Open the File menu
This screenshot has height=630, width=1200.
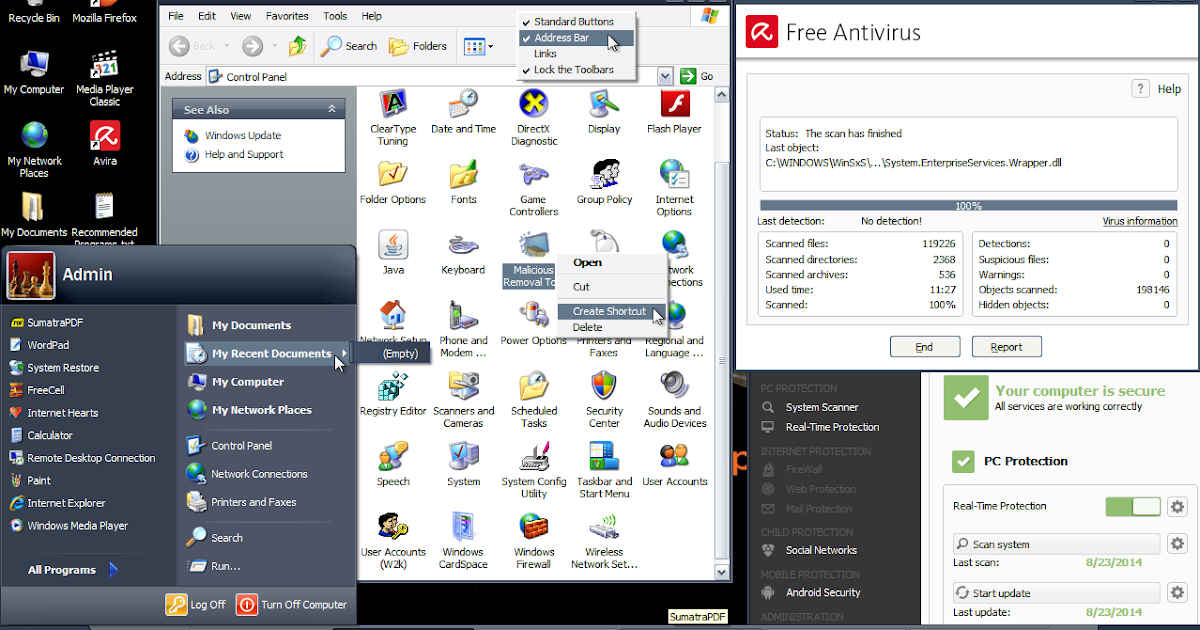pos(176,16)
